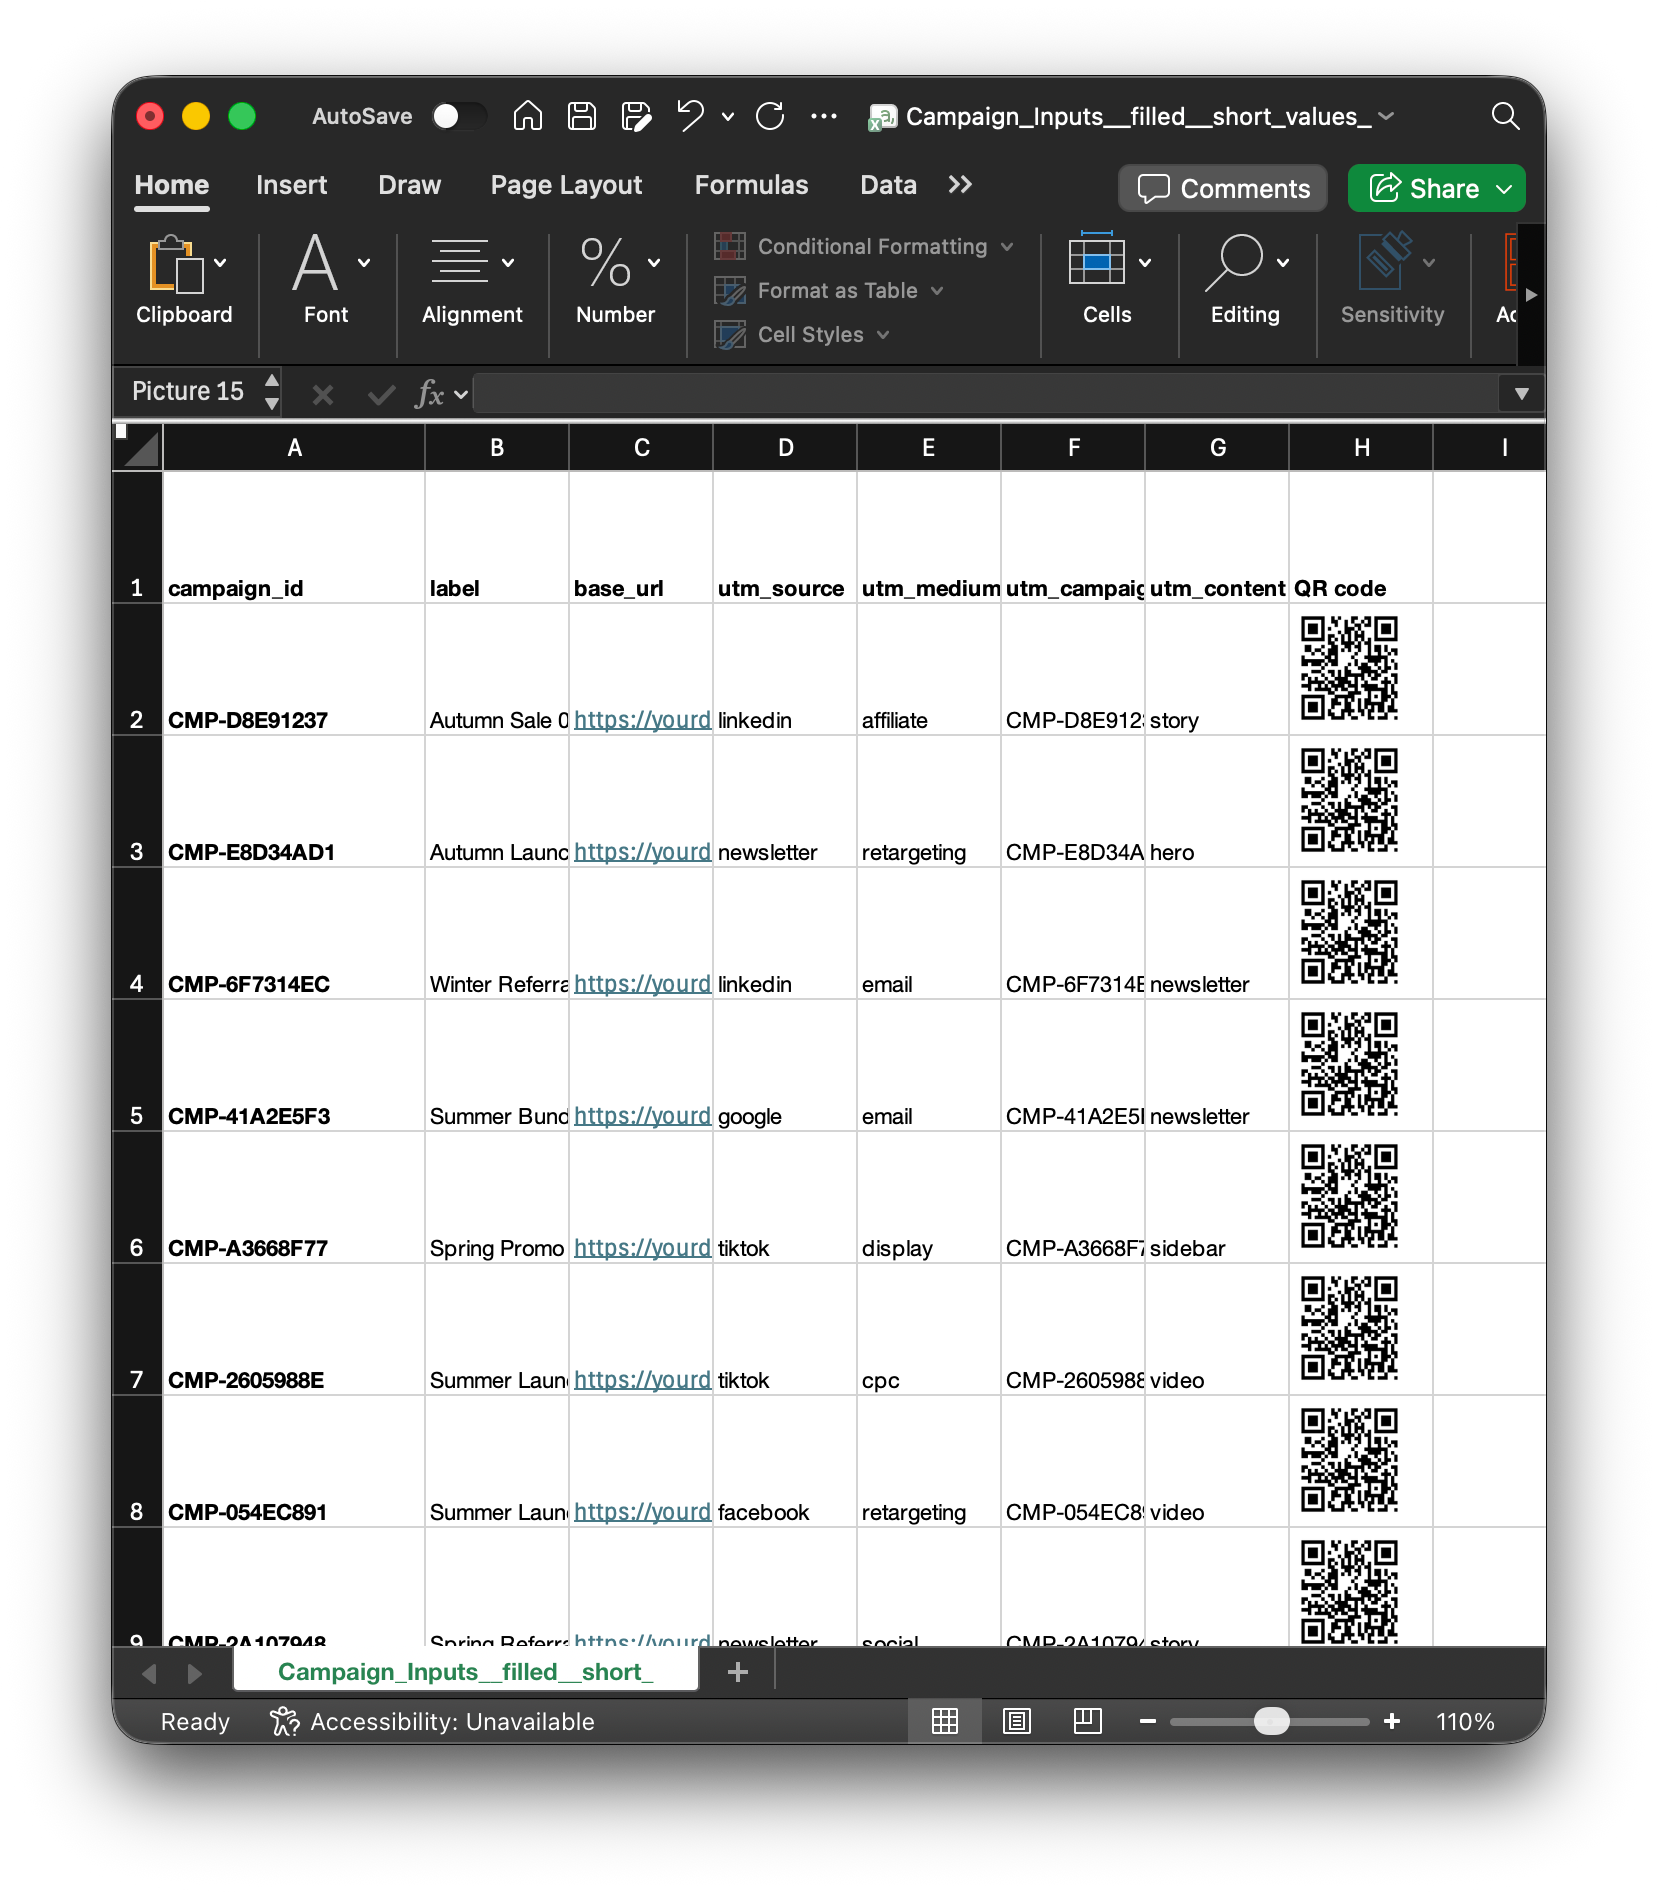Expand Cell Styles dropdown
The height and width of the screenshot is (1892, 1658).
pyautogui.click(x=883, y=335)
